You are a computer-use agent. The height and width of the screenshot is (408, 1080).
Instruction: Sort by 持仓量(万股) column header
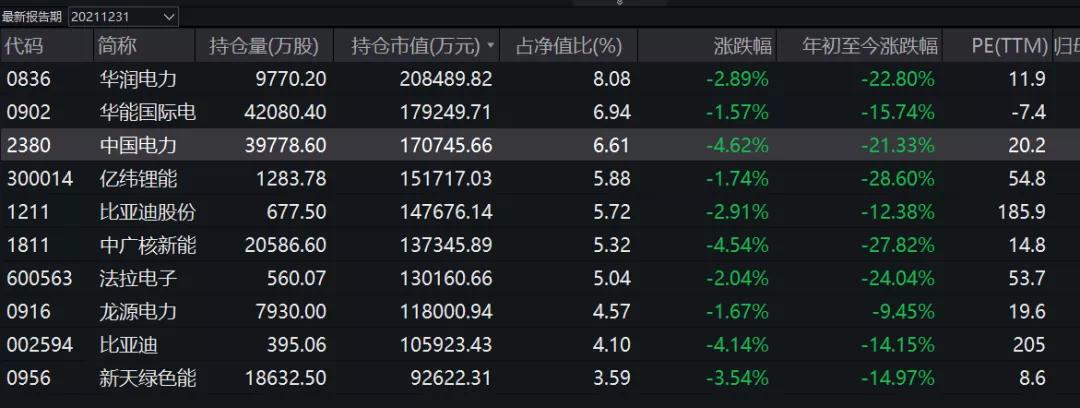[x=264, y=46]
